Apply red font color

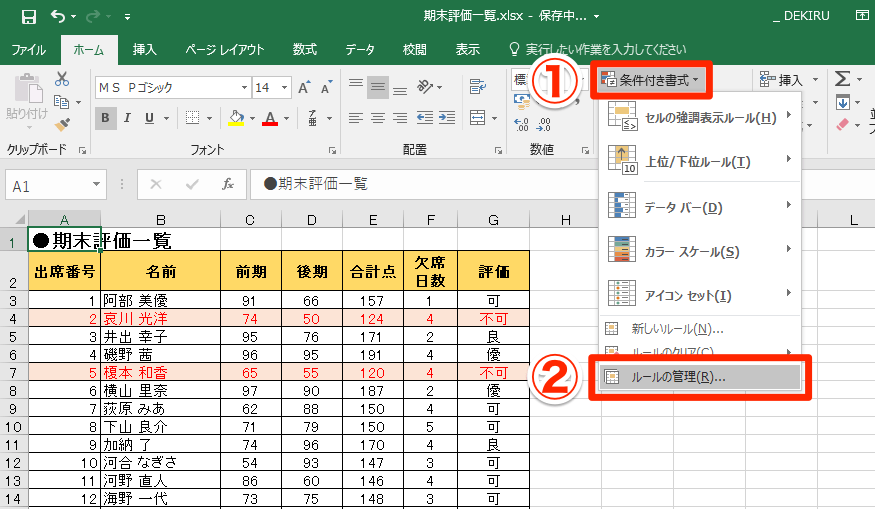(x=270, y=118)
